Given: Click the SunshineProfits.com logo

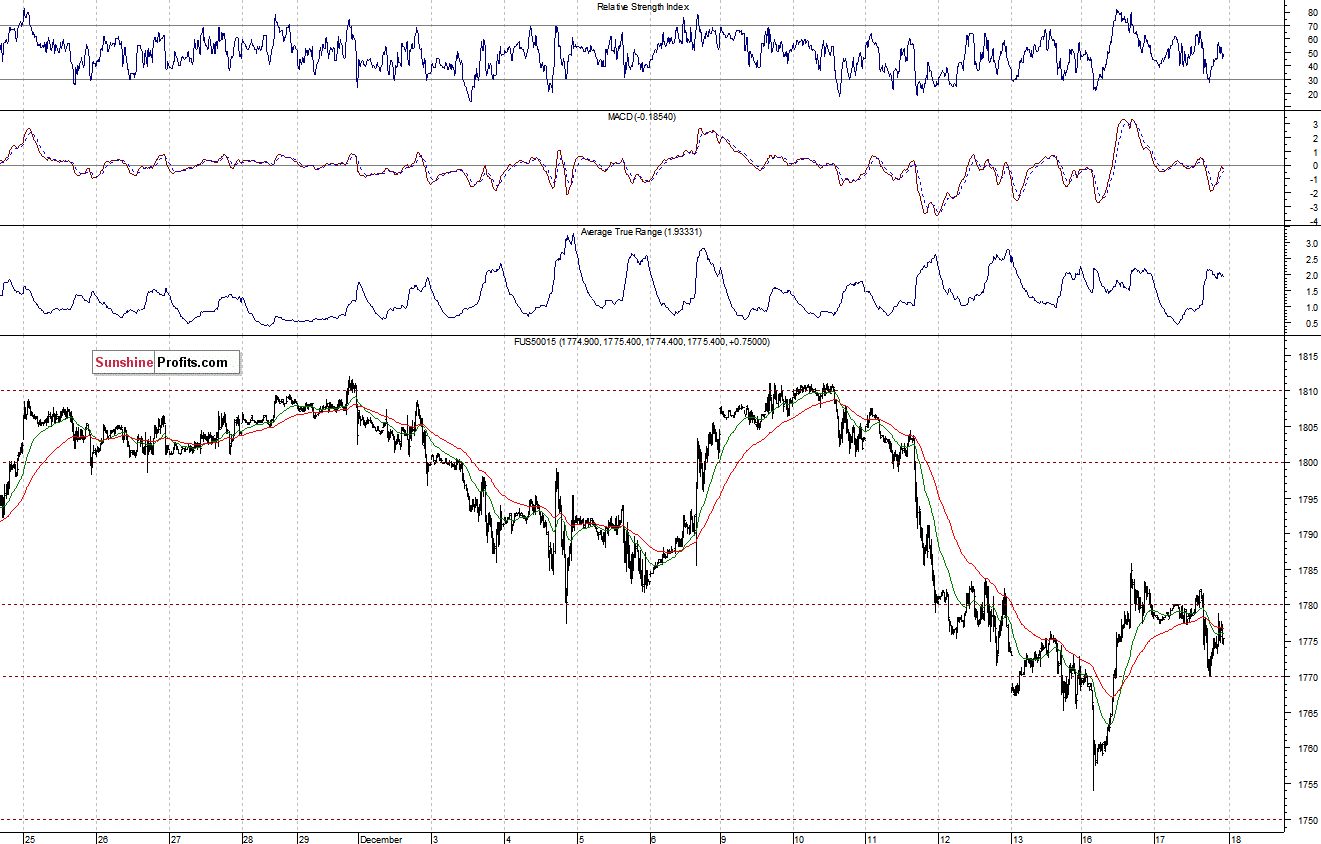Looking at the screenshot, I should point(166,363).
